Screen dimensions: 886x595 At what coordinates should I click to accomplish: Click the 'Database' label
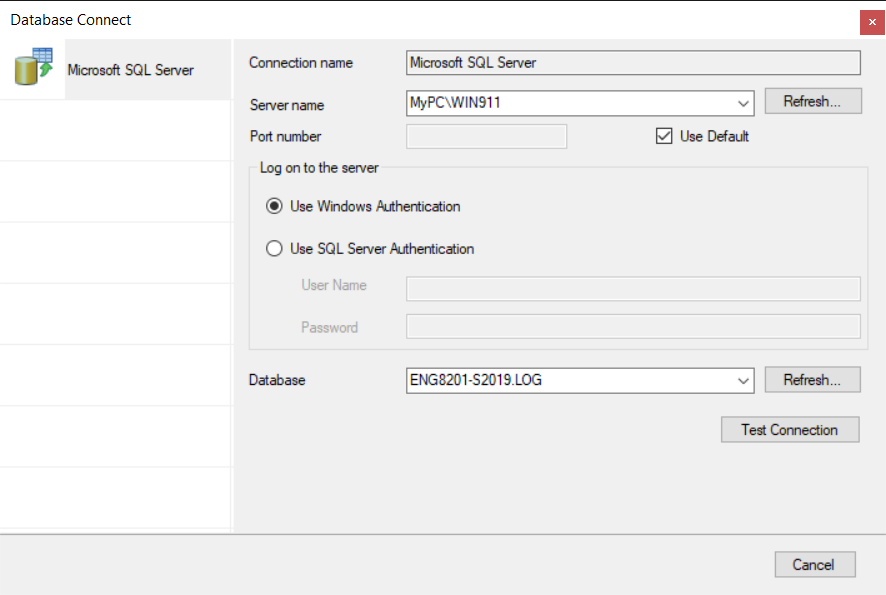point(277,380)
